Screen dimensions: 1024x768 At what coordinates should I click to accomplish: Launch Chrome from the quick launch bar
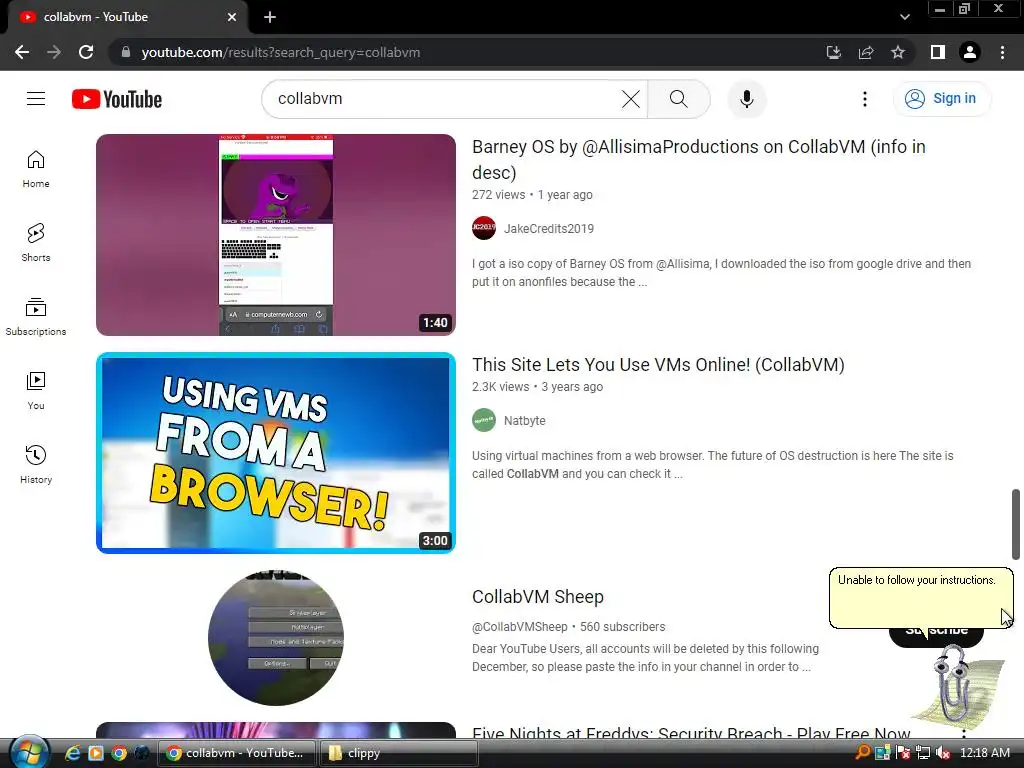[119, 753]
